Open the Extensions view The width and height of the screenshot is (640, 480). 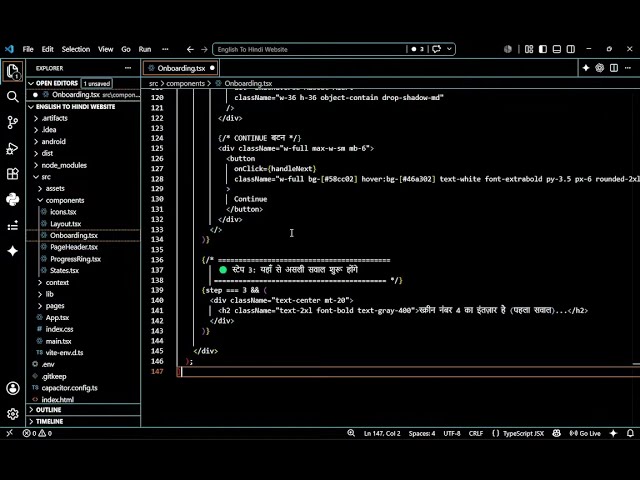pos(12,174)
